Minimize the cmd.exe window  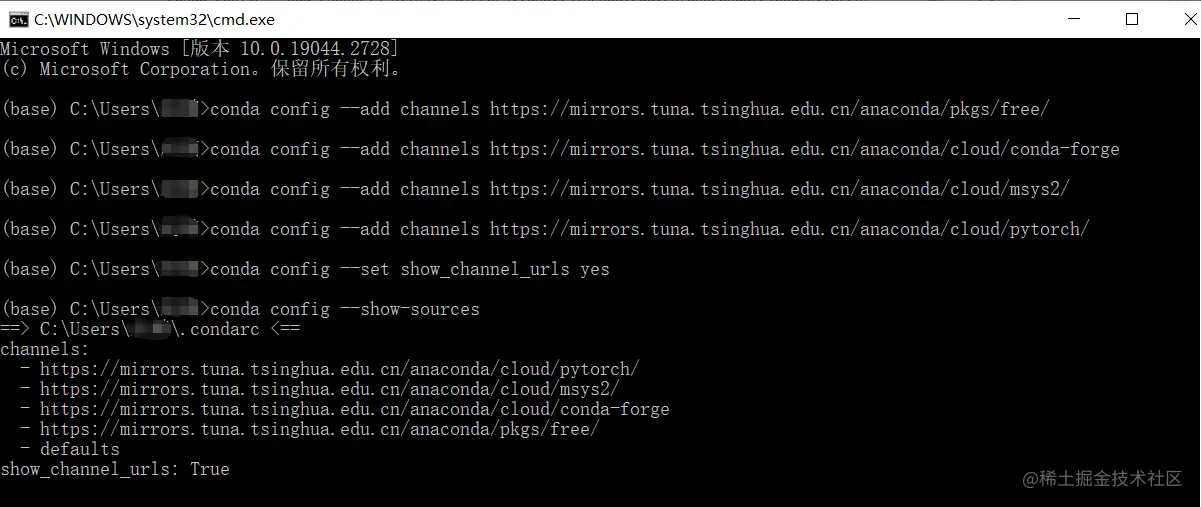[1074, 19]
